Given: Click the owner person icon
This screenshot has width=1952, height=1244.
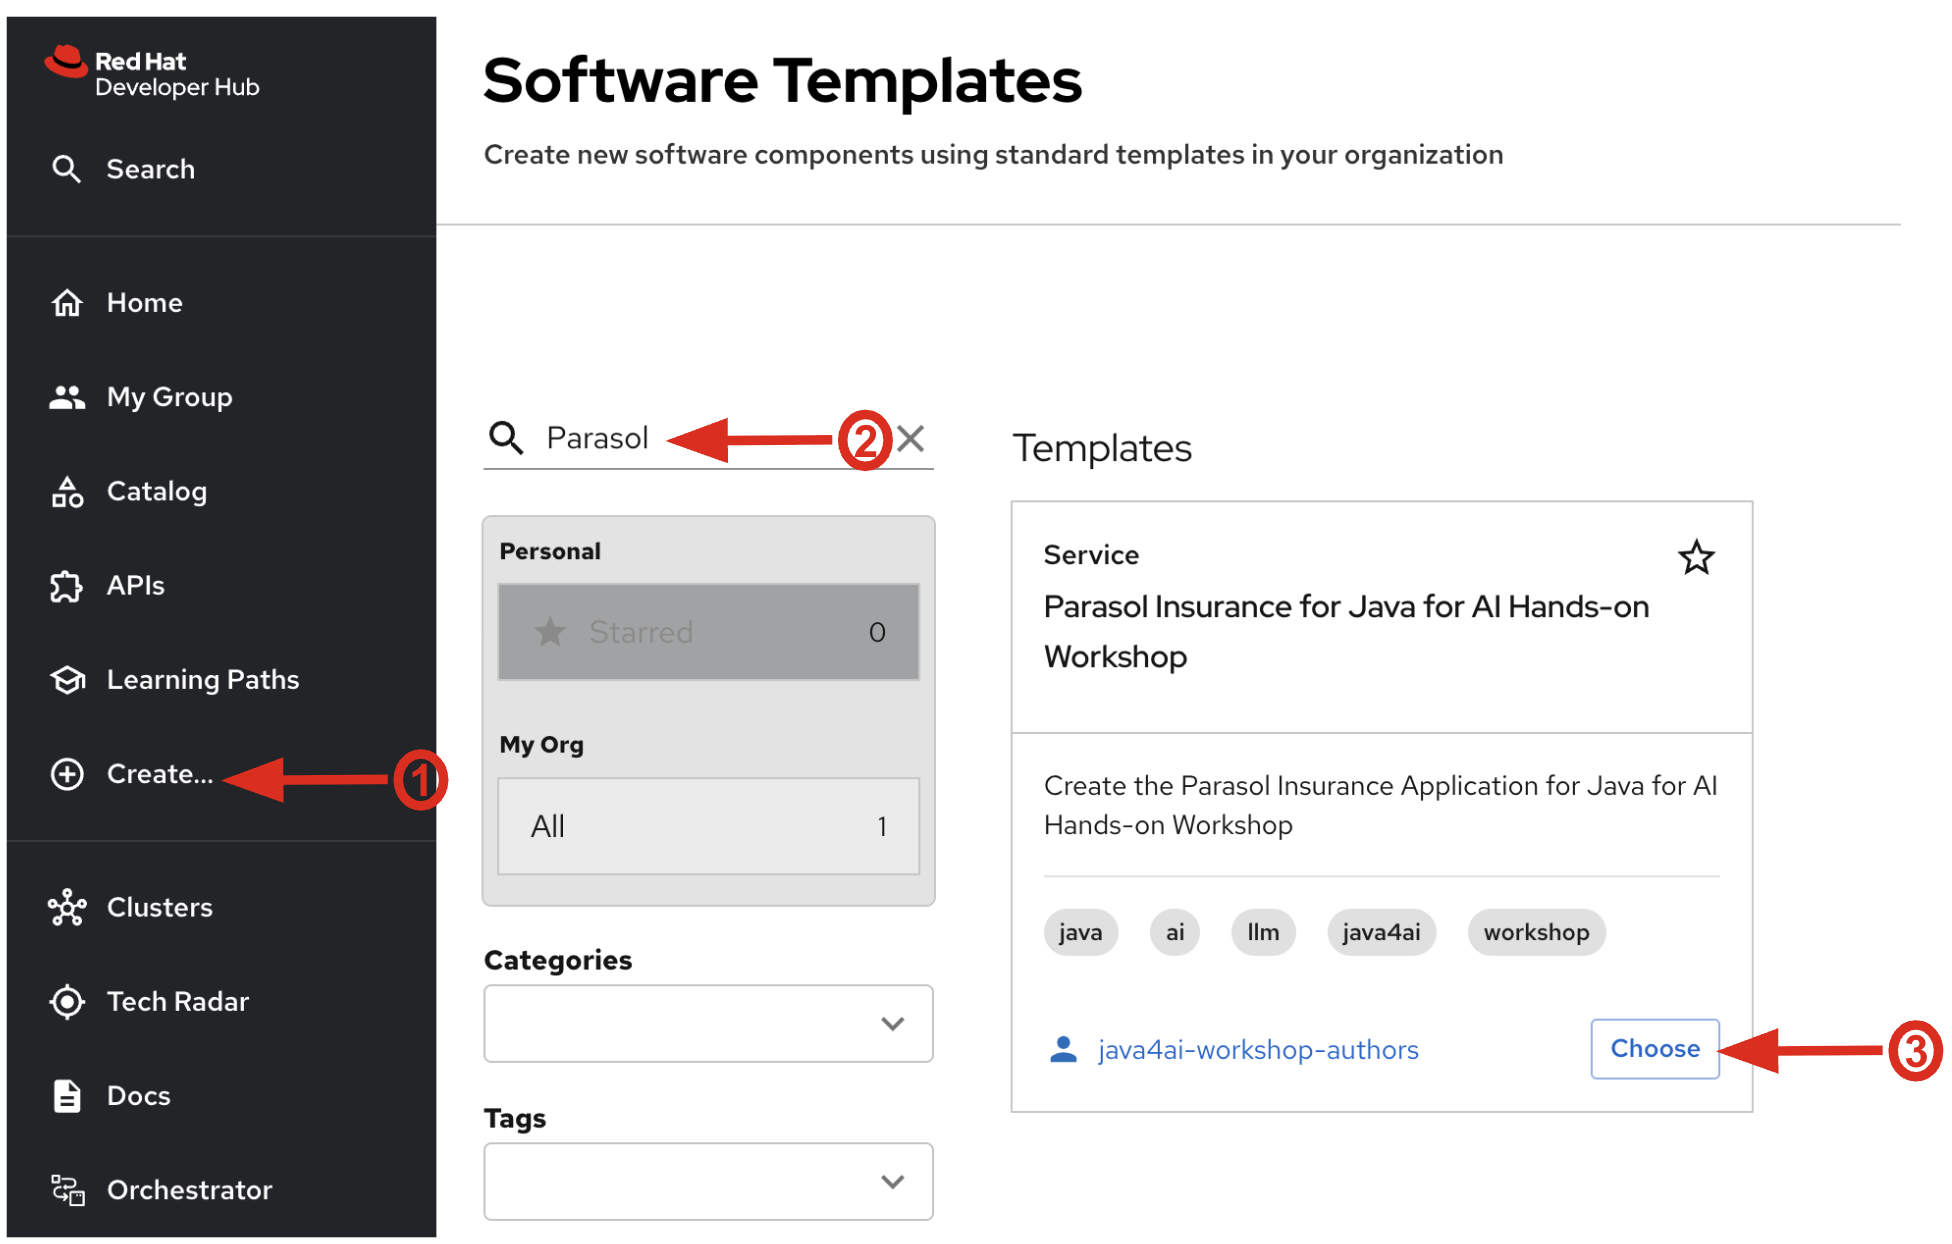Looking at the screenshot, I should pos(1063,1049).
